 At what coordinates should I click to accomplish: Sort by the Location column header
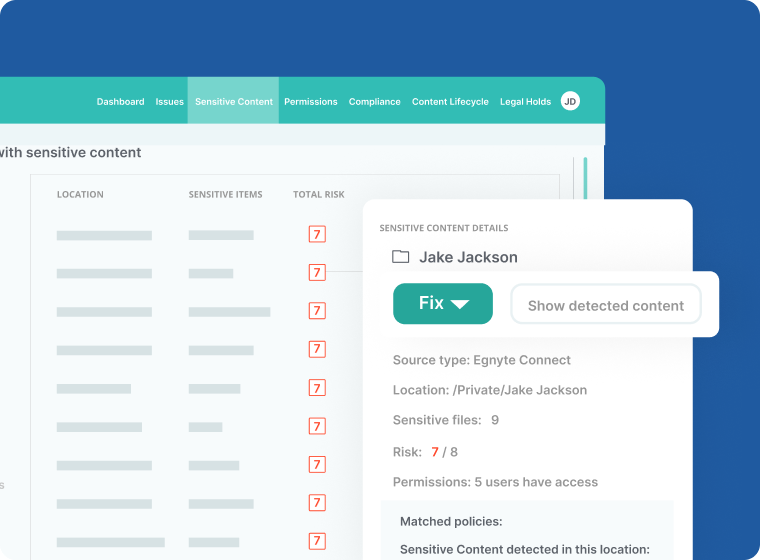pyautogui.click(x=80, y=195)
